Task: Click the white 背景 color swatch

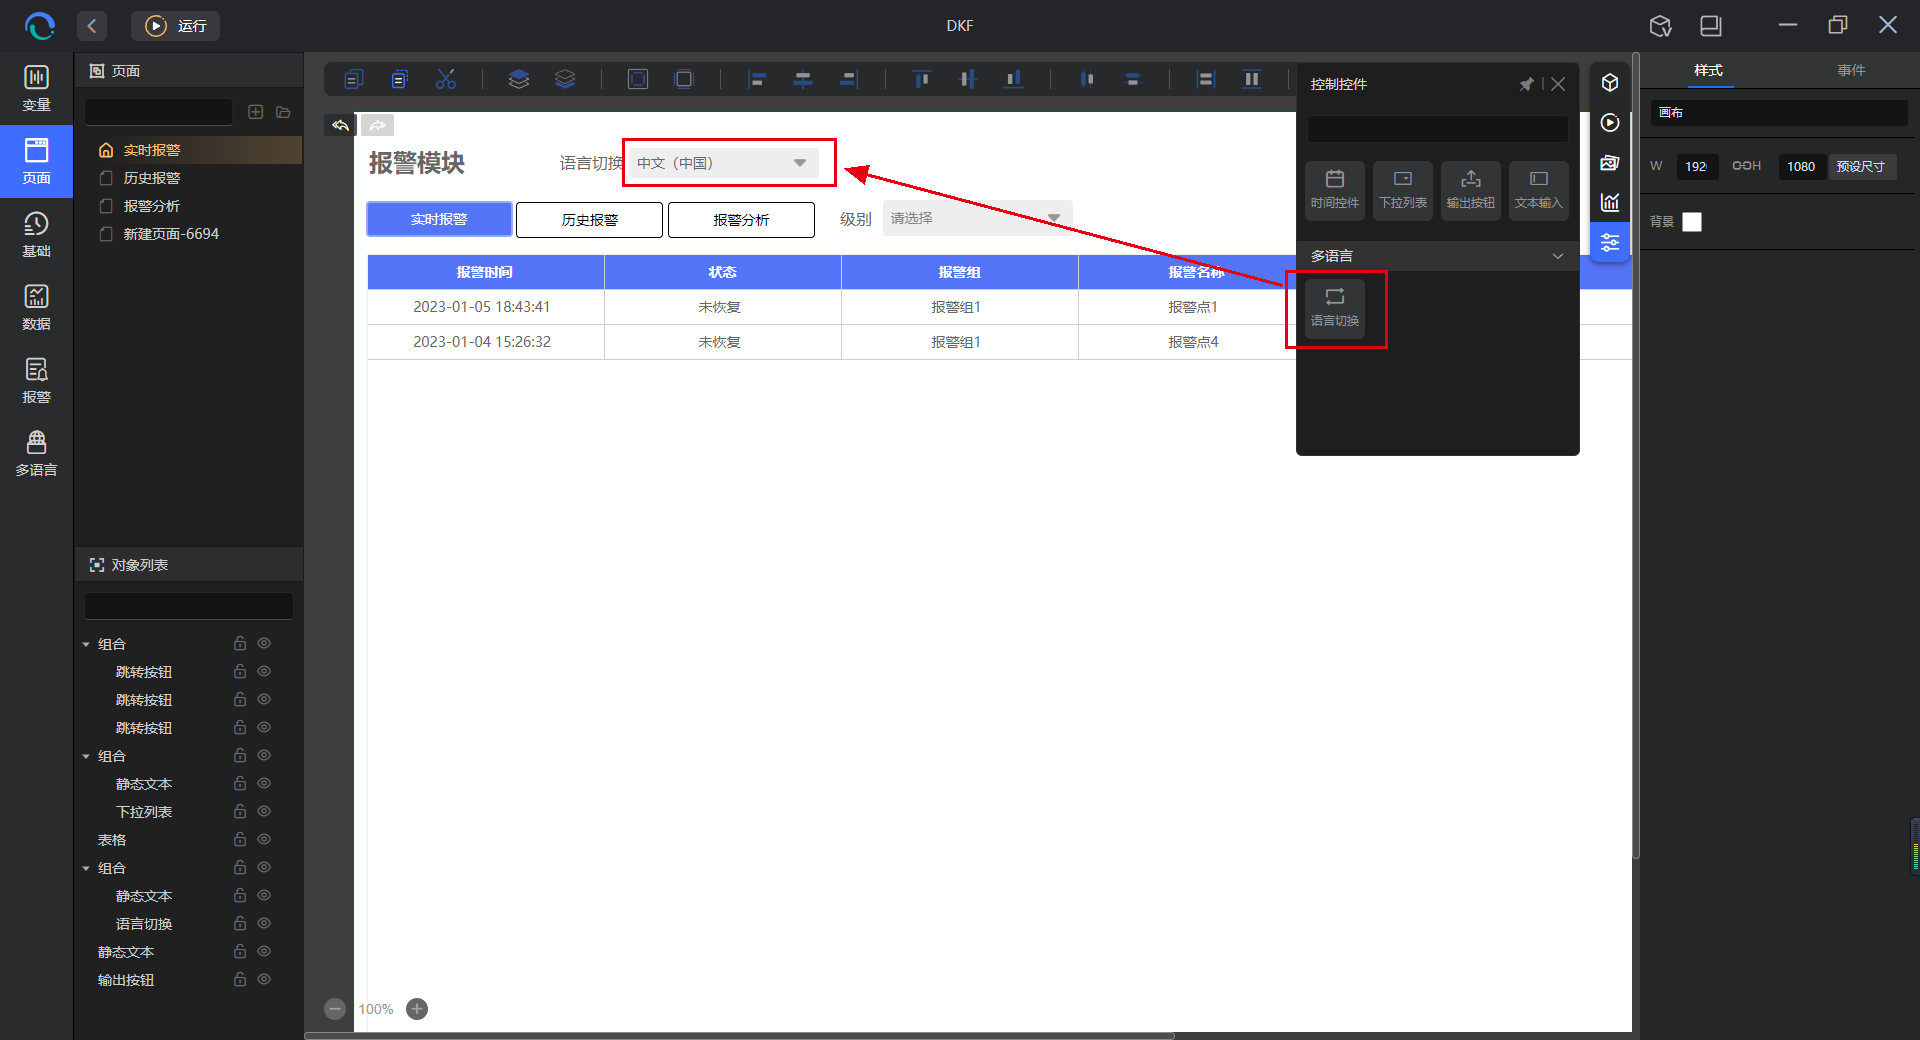Action: click(1692, 222)
